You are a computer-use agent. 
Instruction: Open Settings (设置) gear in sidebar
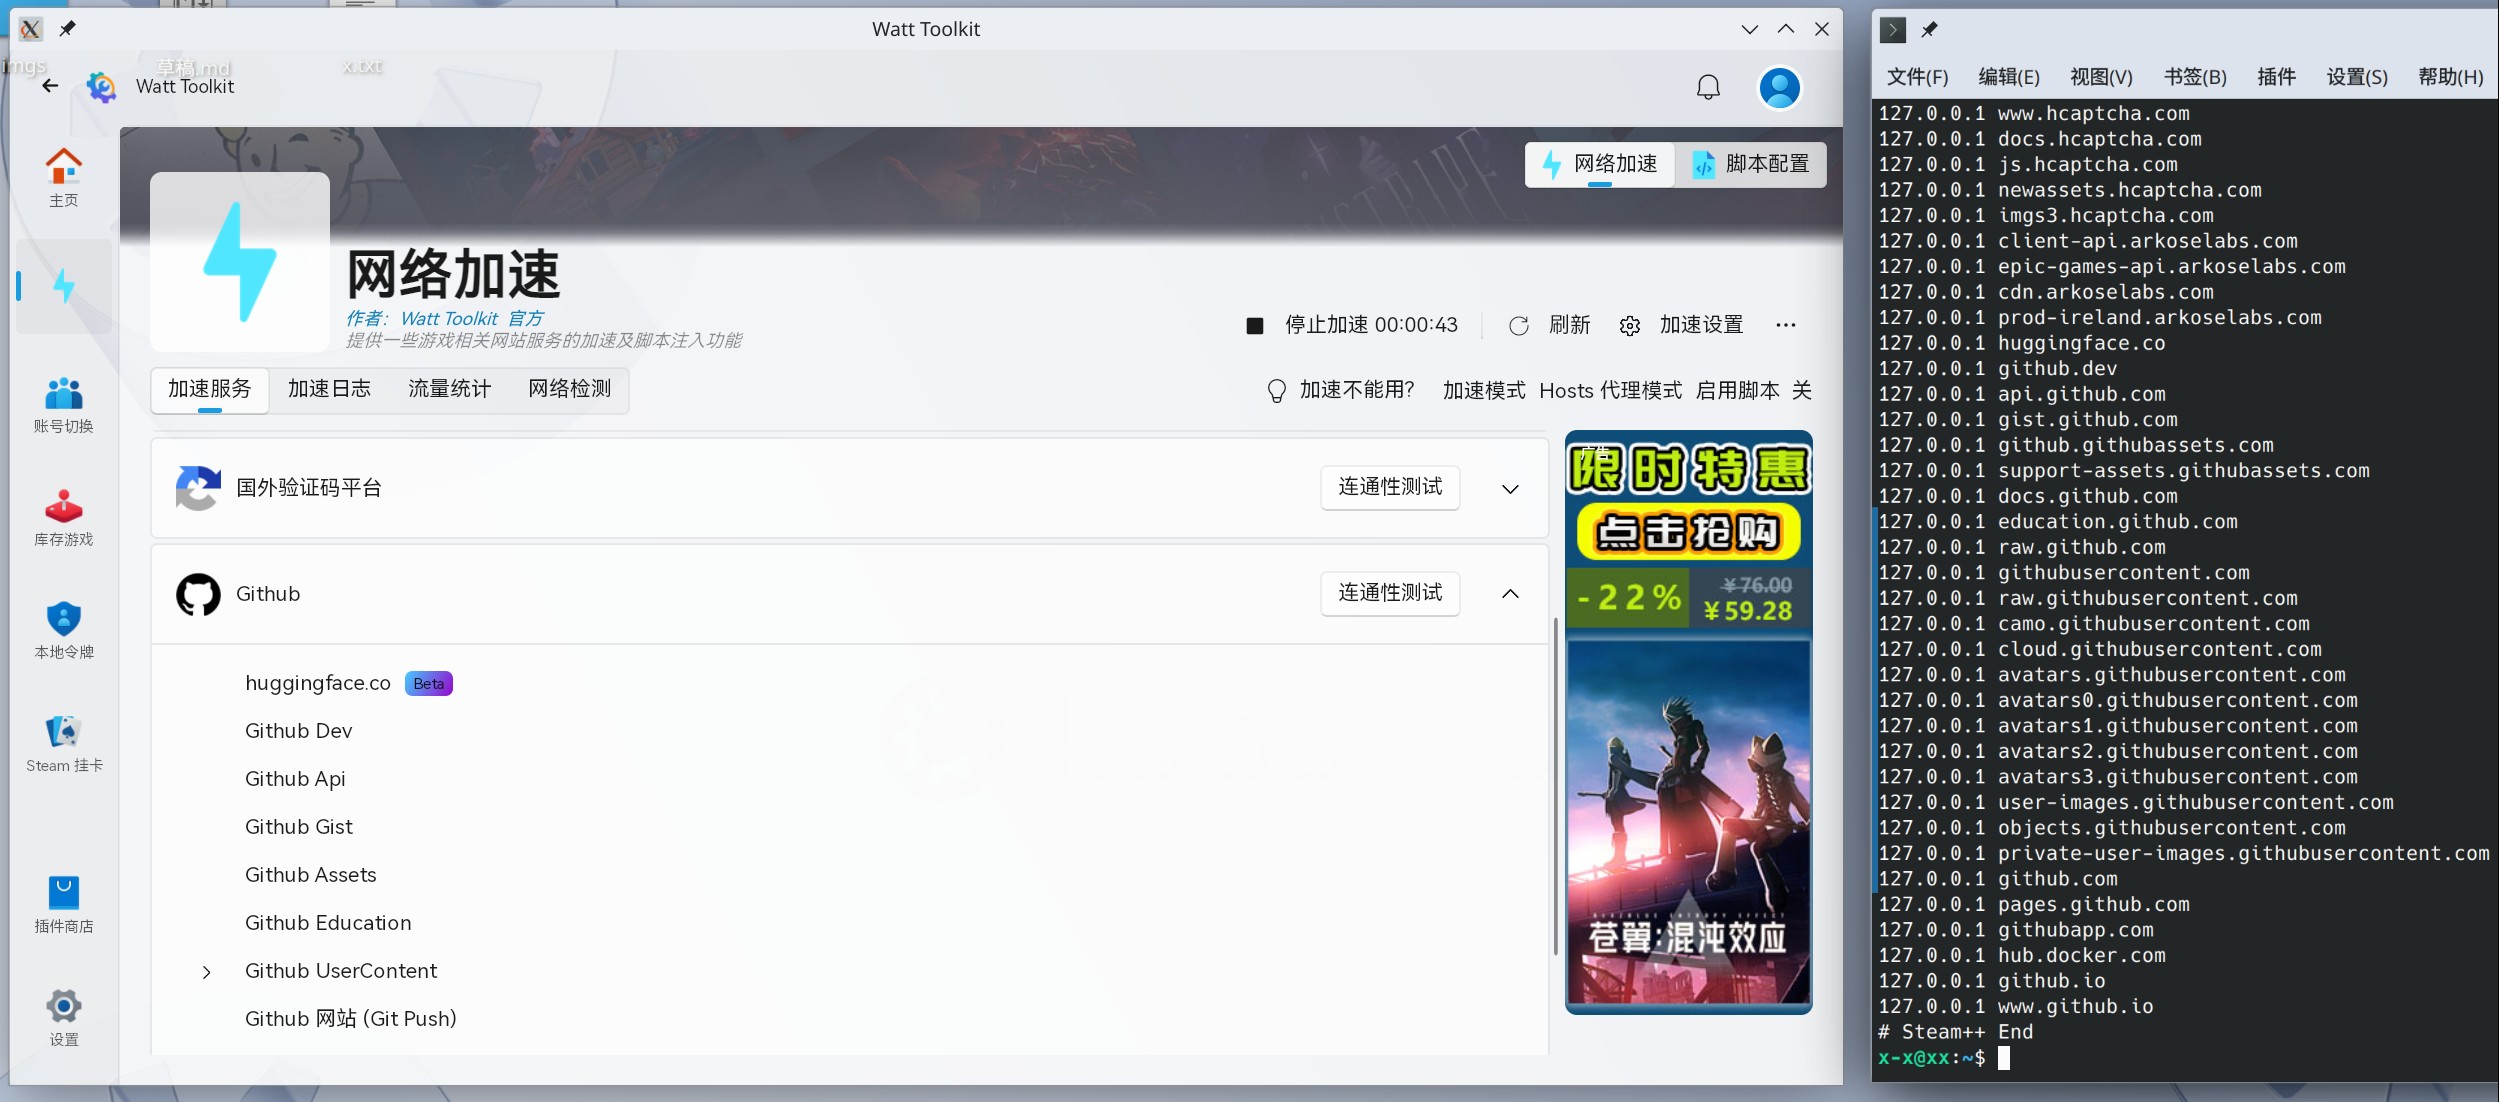click(63, 1018)
